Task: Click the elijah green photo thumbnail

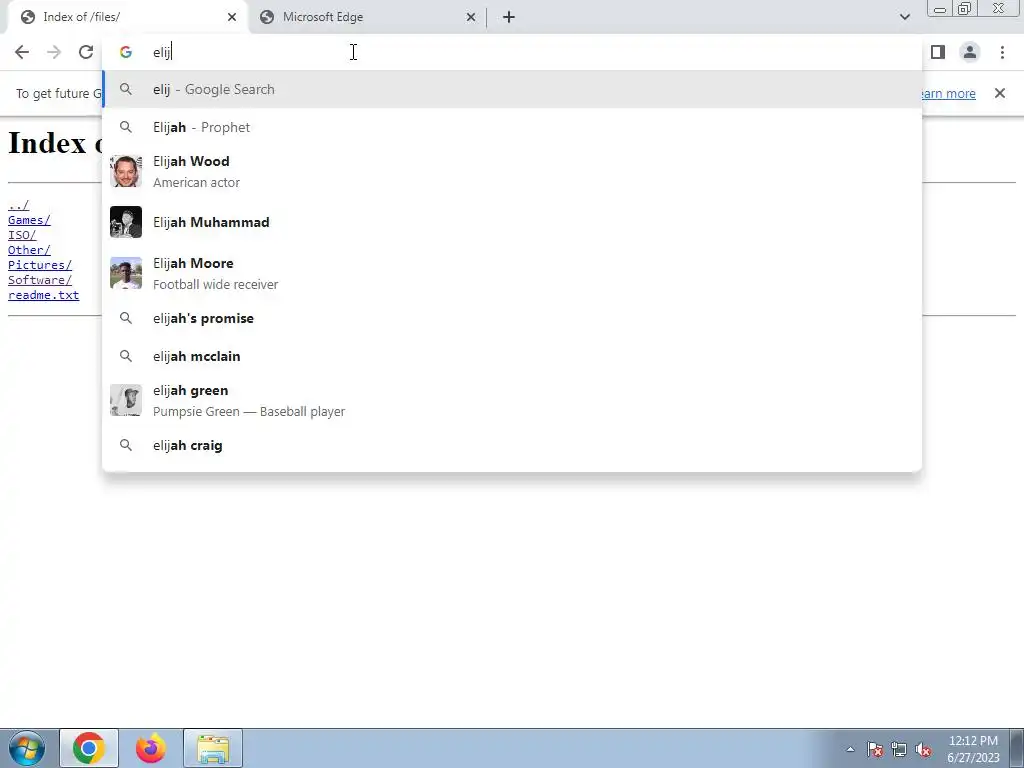Action: point(125,400)
